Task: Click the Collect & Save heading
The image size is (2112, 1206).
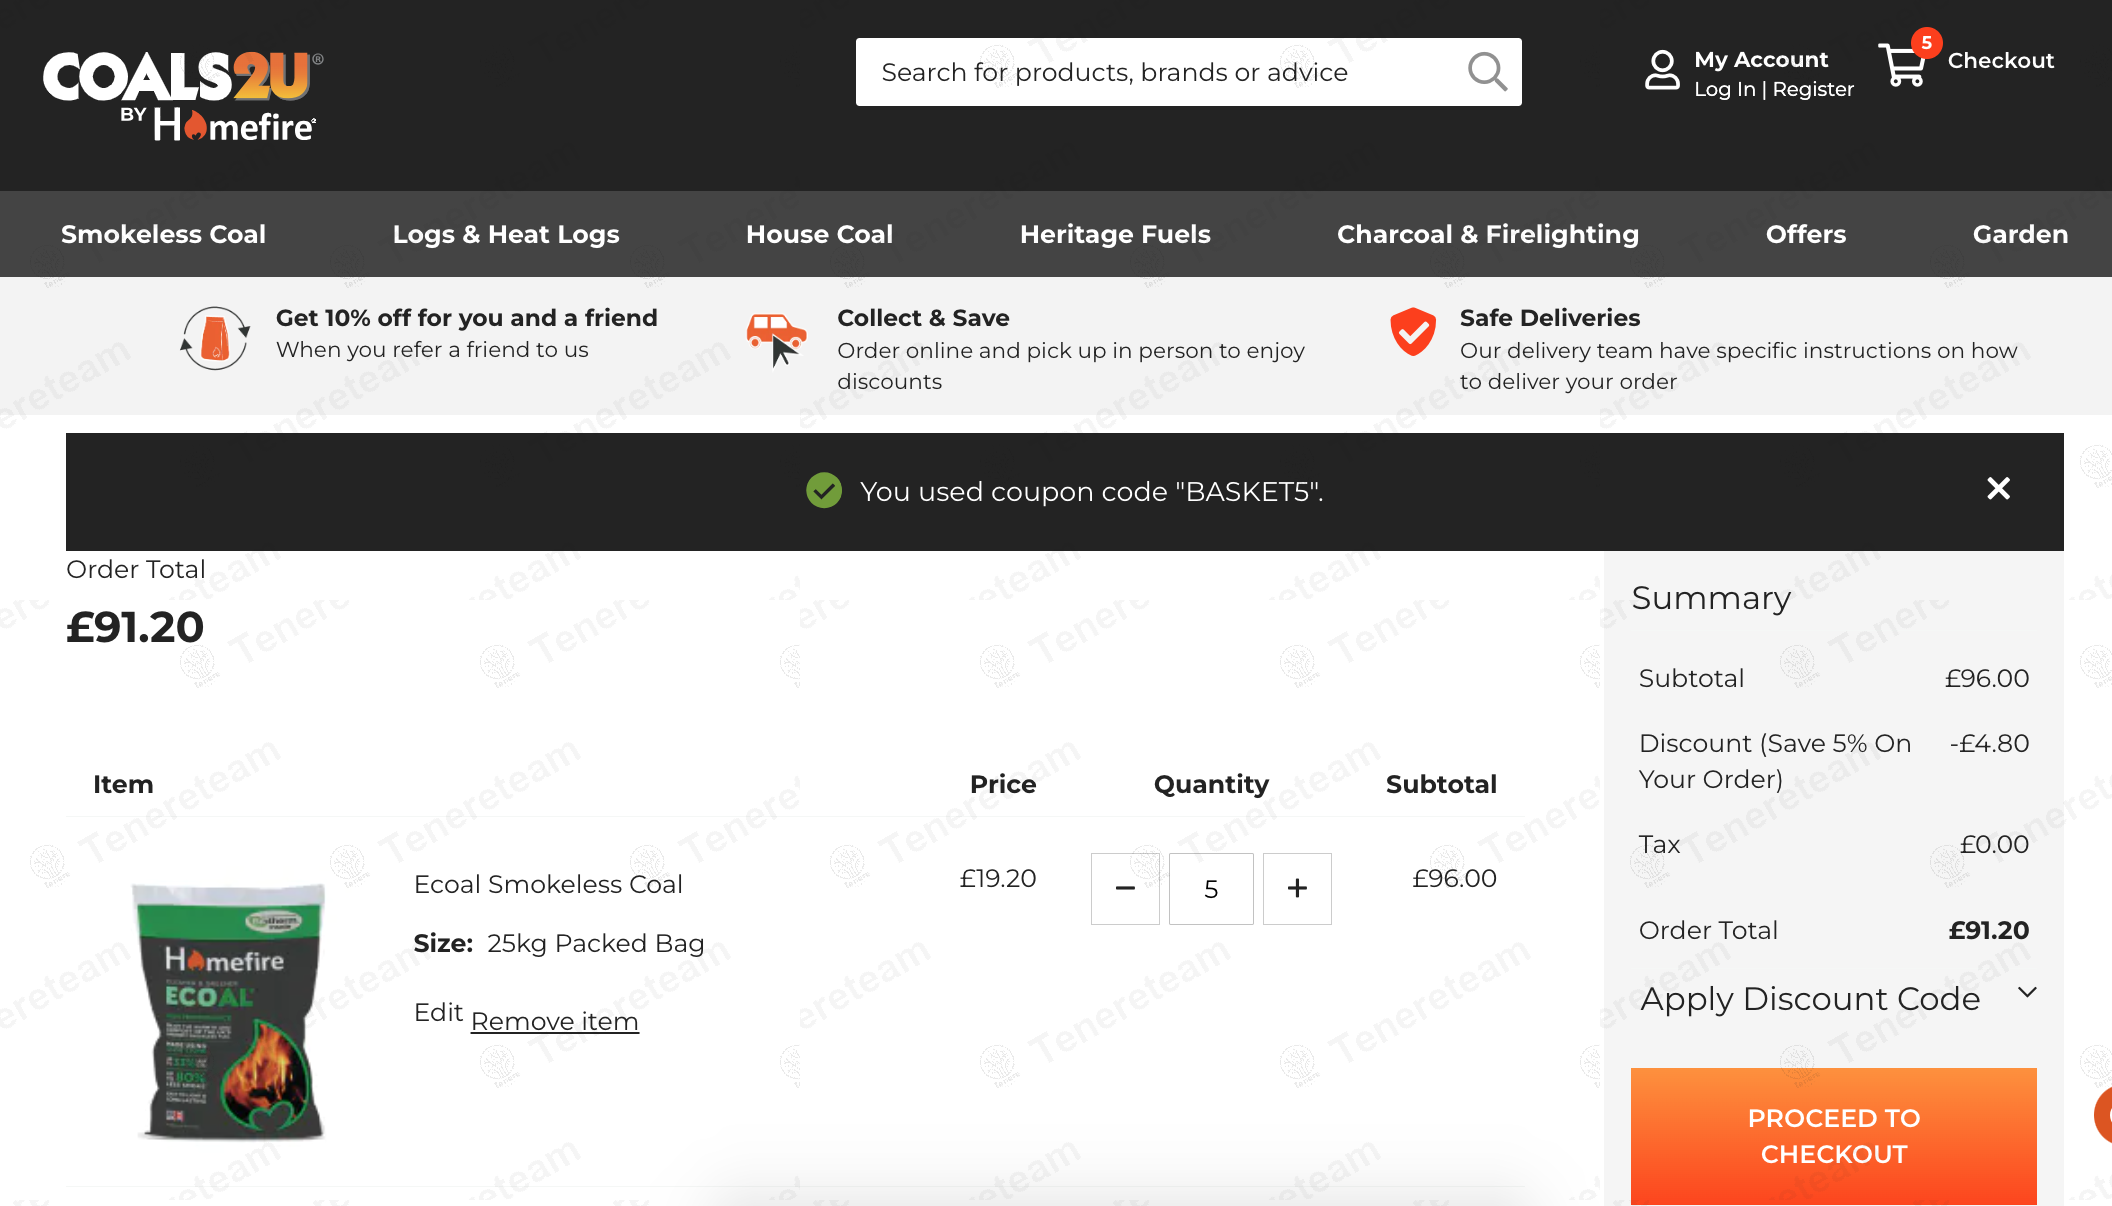Action: click(923, 317)
